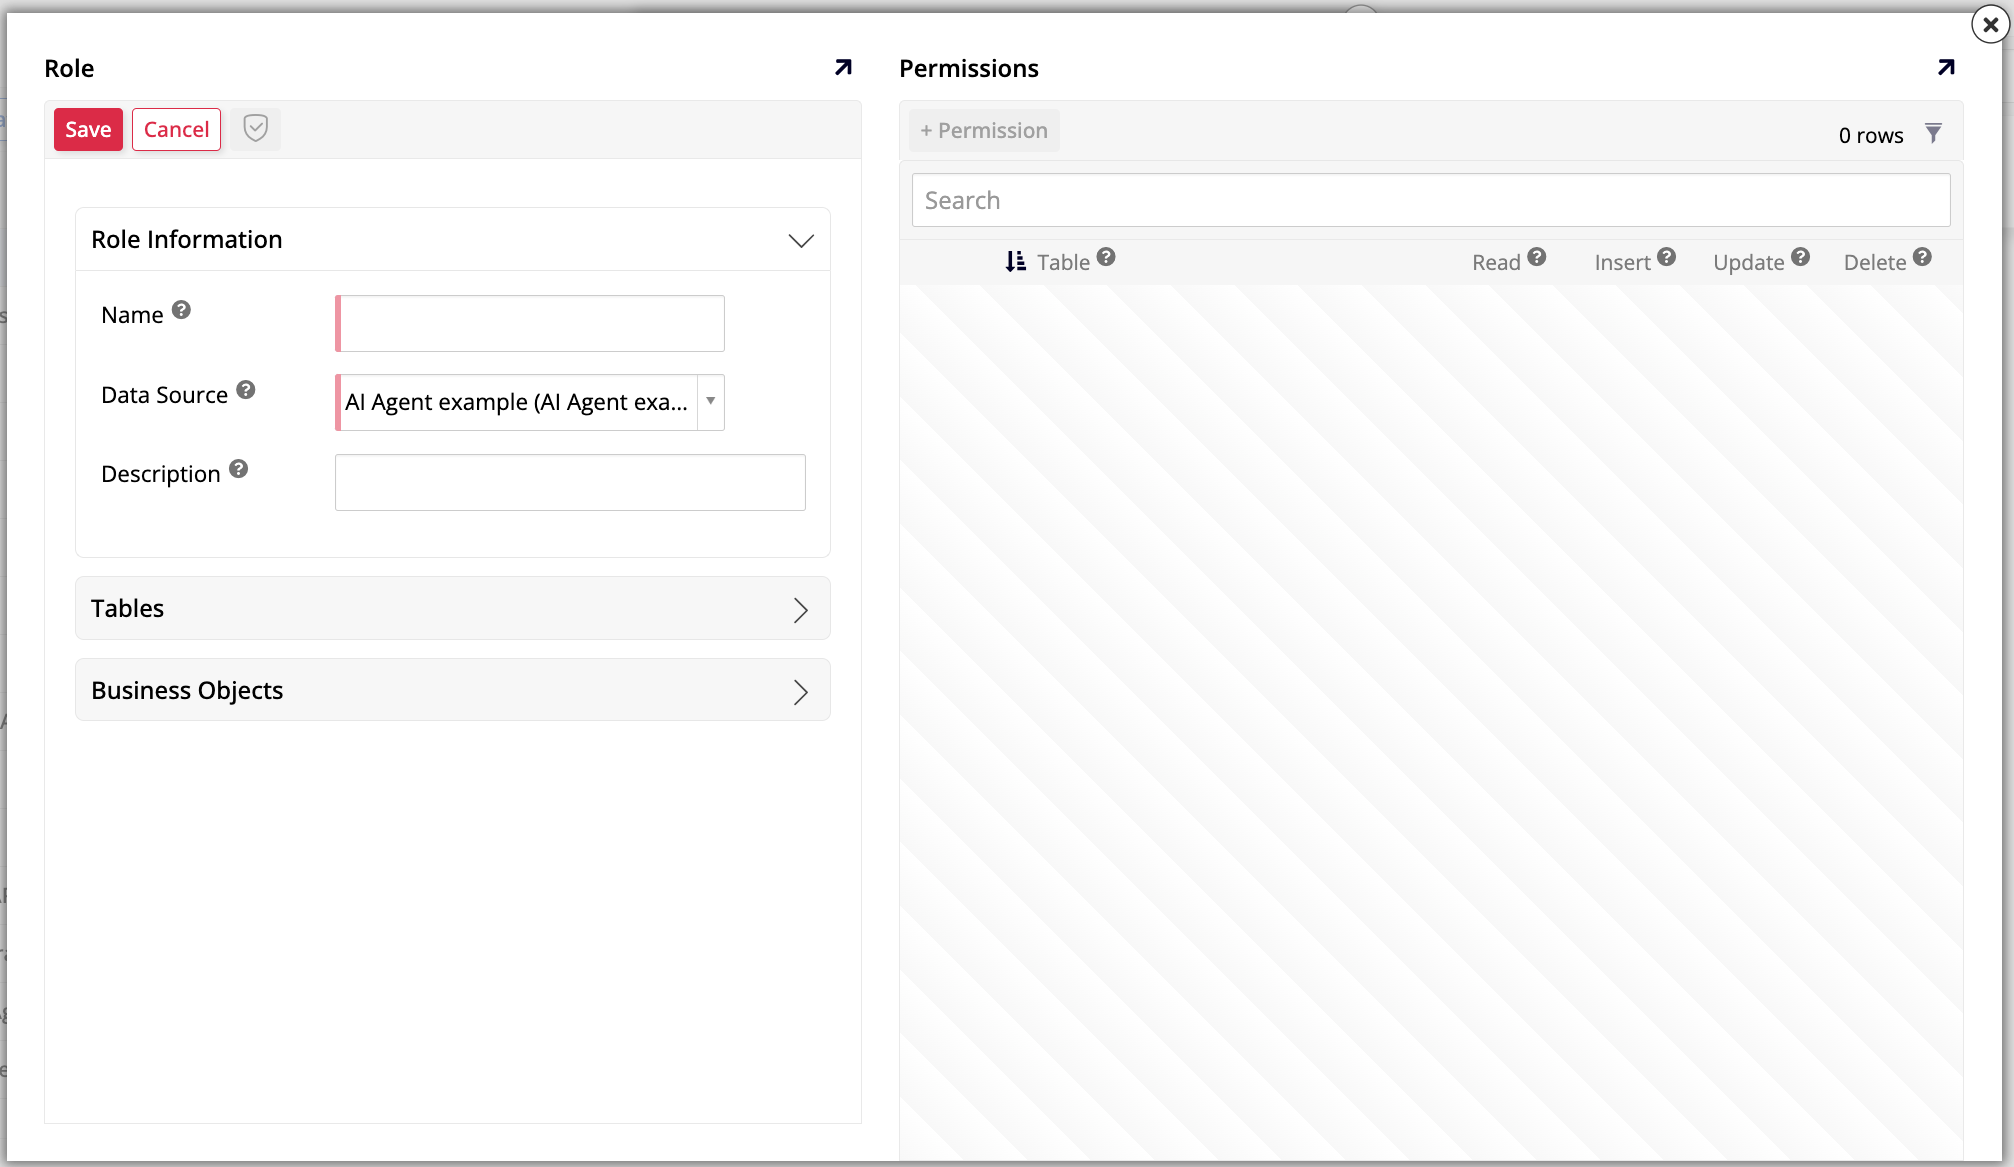Click the Insert column header
This screenshot has width=2014, height=1167.
[1622, 262]
